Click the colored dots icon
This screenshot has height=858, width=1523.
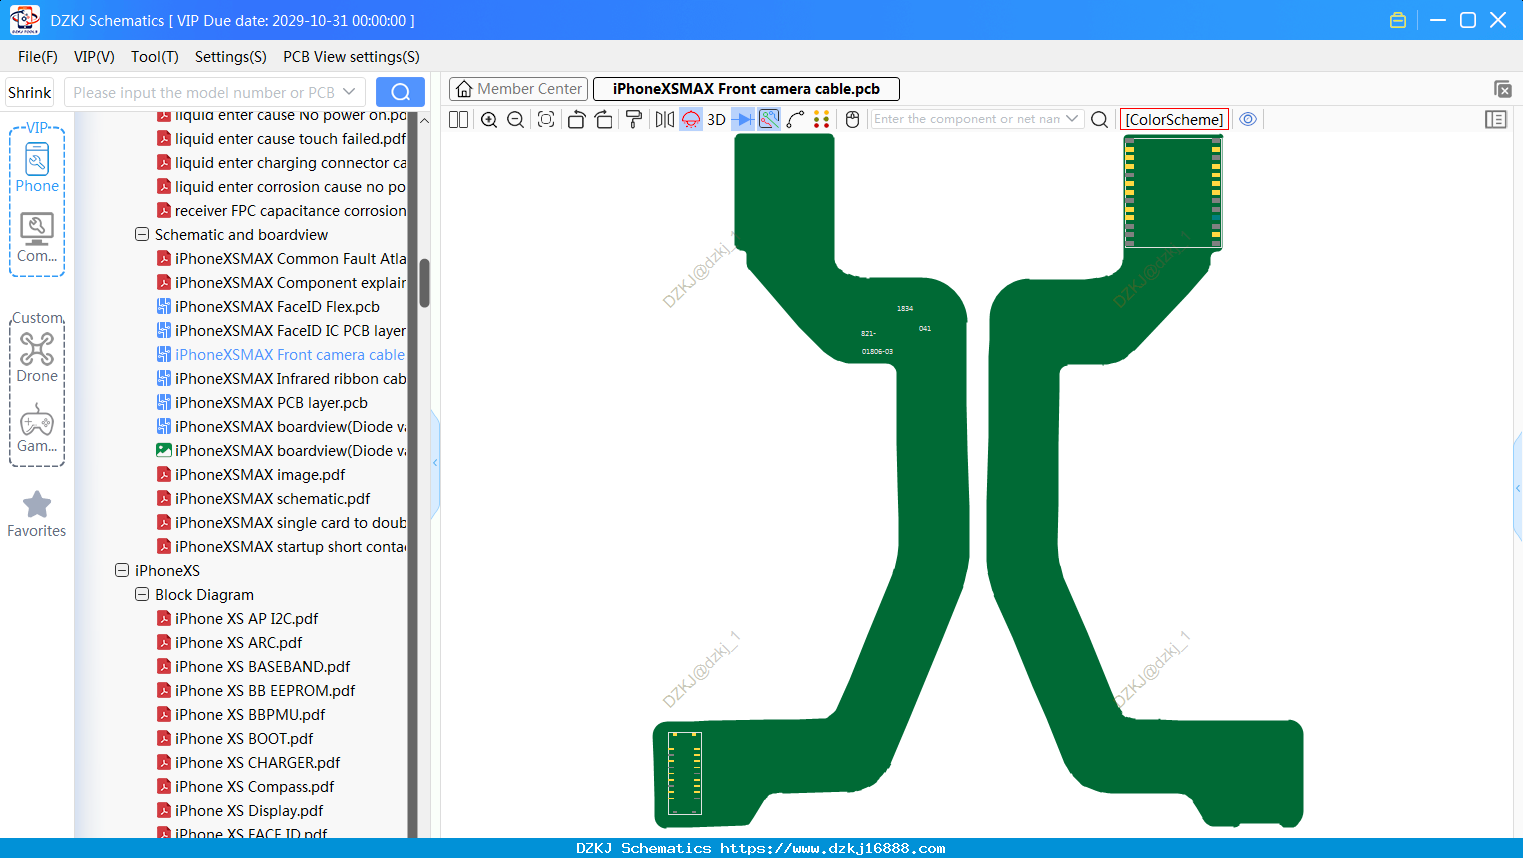822,119
